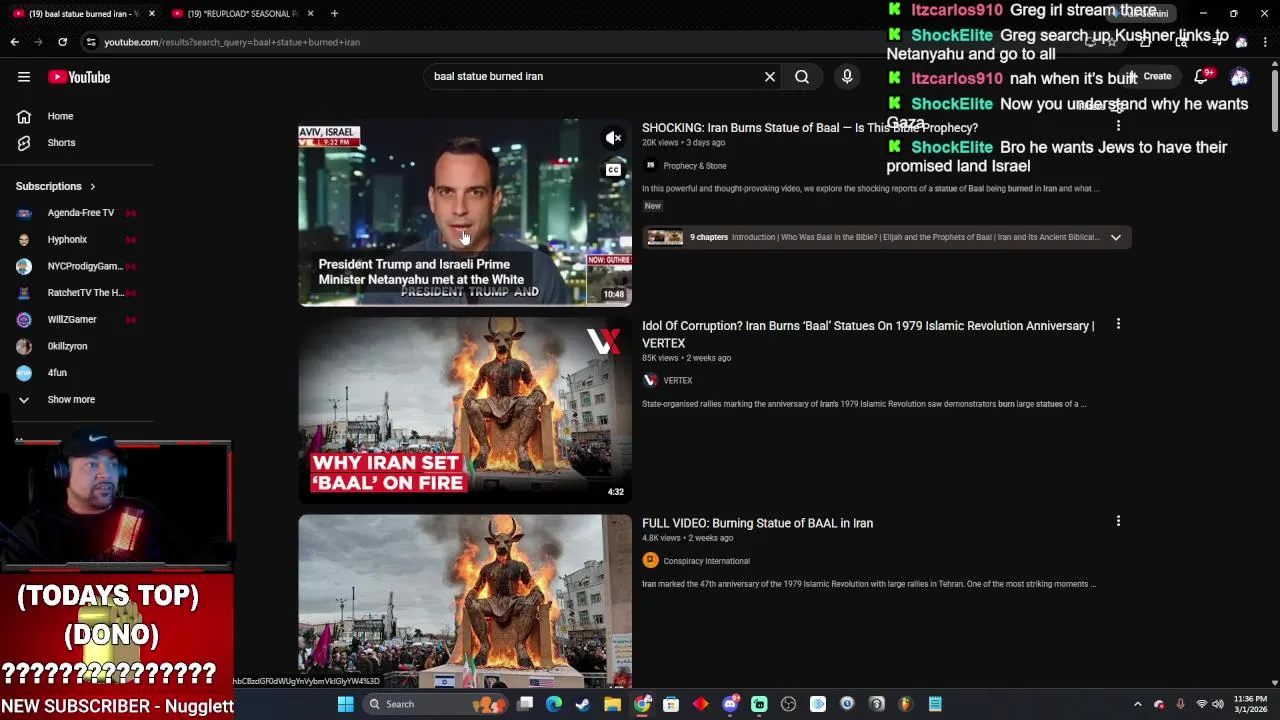The image size is (1280, 720).
Task: Open Discord from the taskbar
Action: click(x=730, y=704)
